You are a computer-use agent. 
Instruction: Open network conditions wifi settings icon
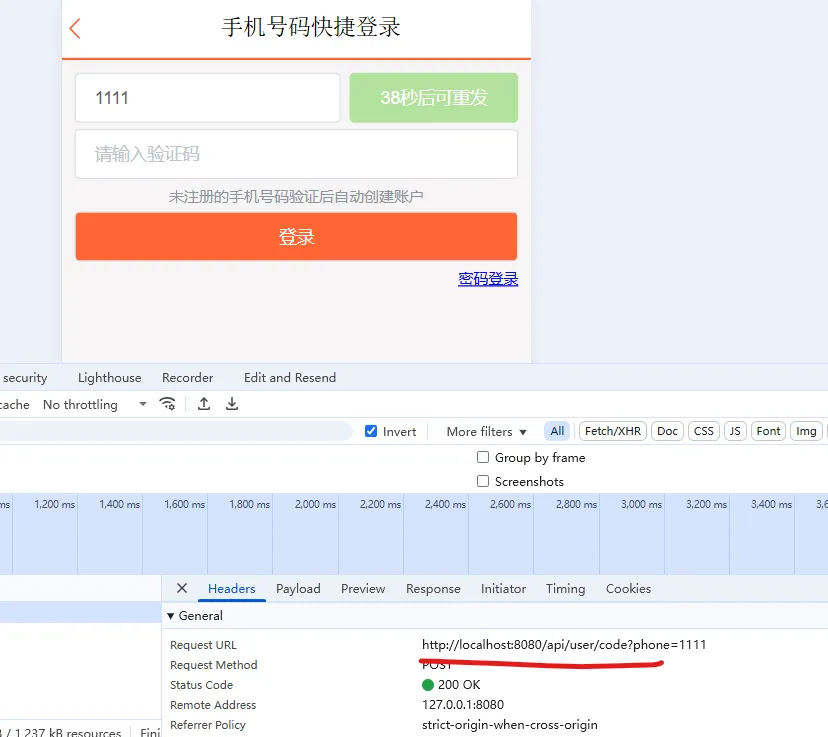167,404
